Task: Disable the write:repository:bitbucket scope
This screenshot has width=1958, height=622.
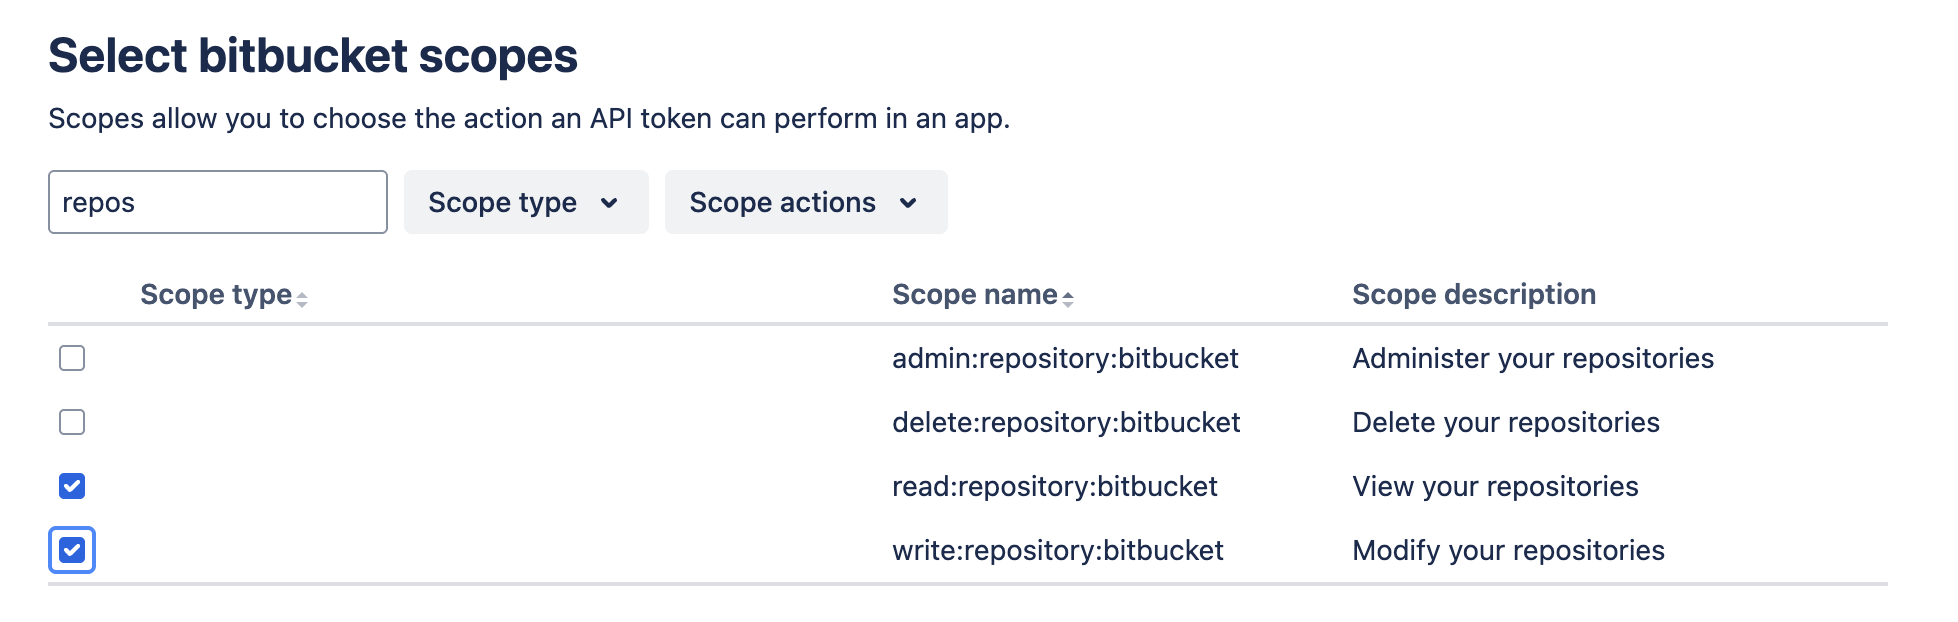Action: tap(71, 550)
